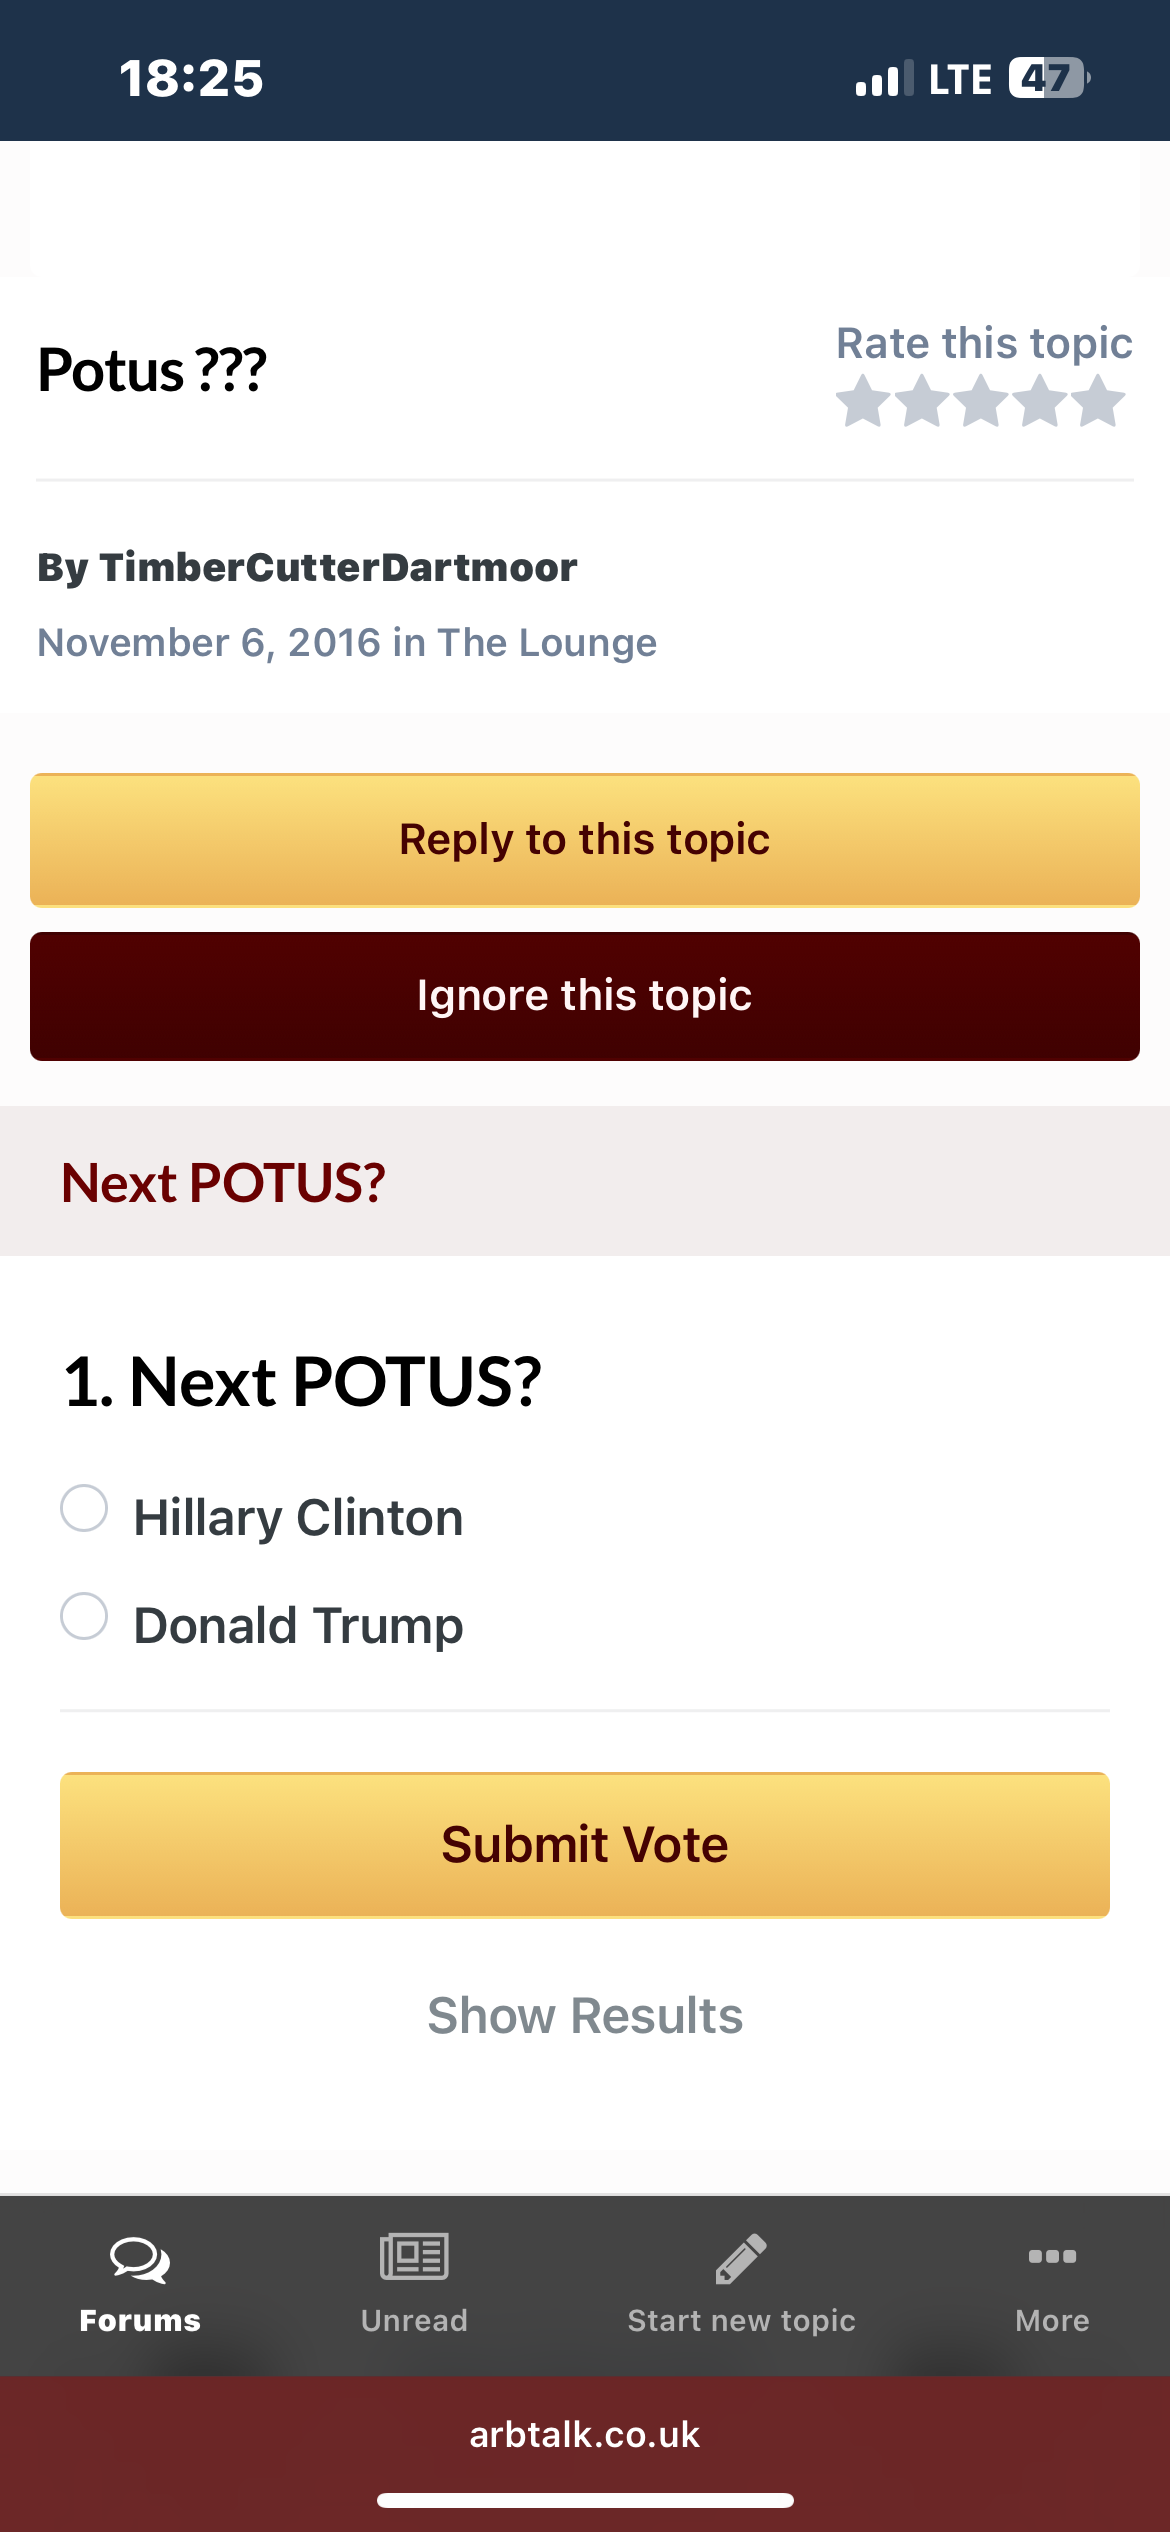Give the topic a two-star rating

(x=922, y=401)
